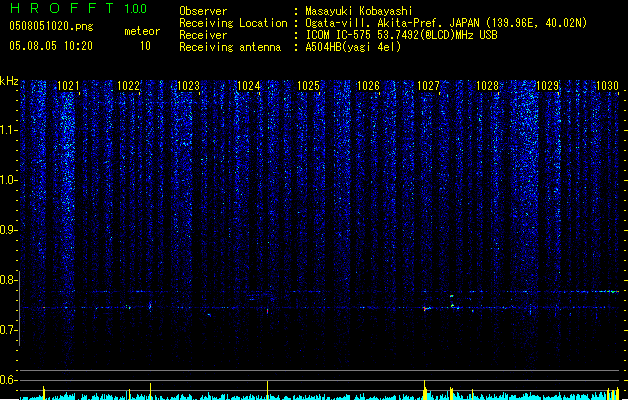
Task: Click time marker 1025
Action: tap(308, 86)
